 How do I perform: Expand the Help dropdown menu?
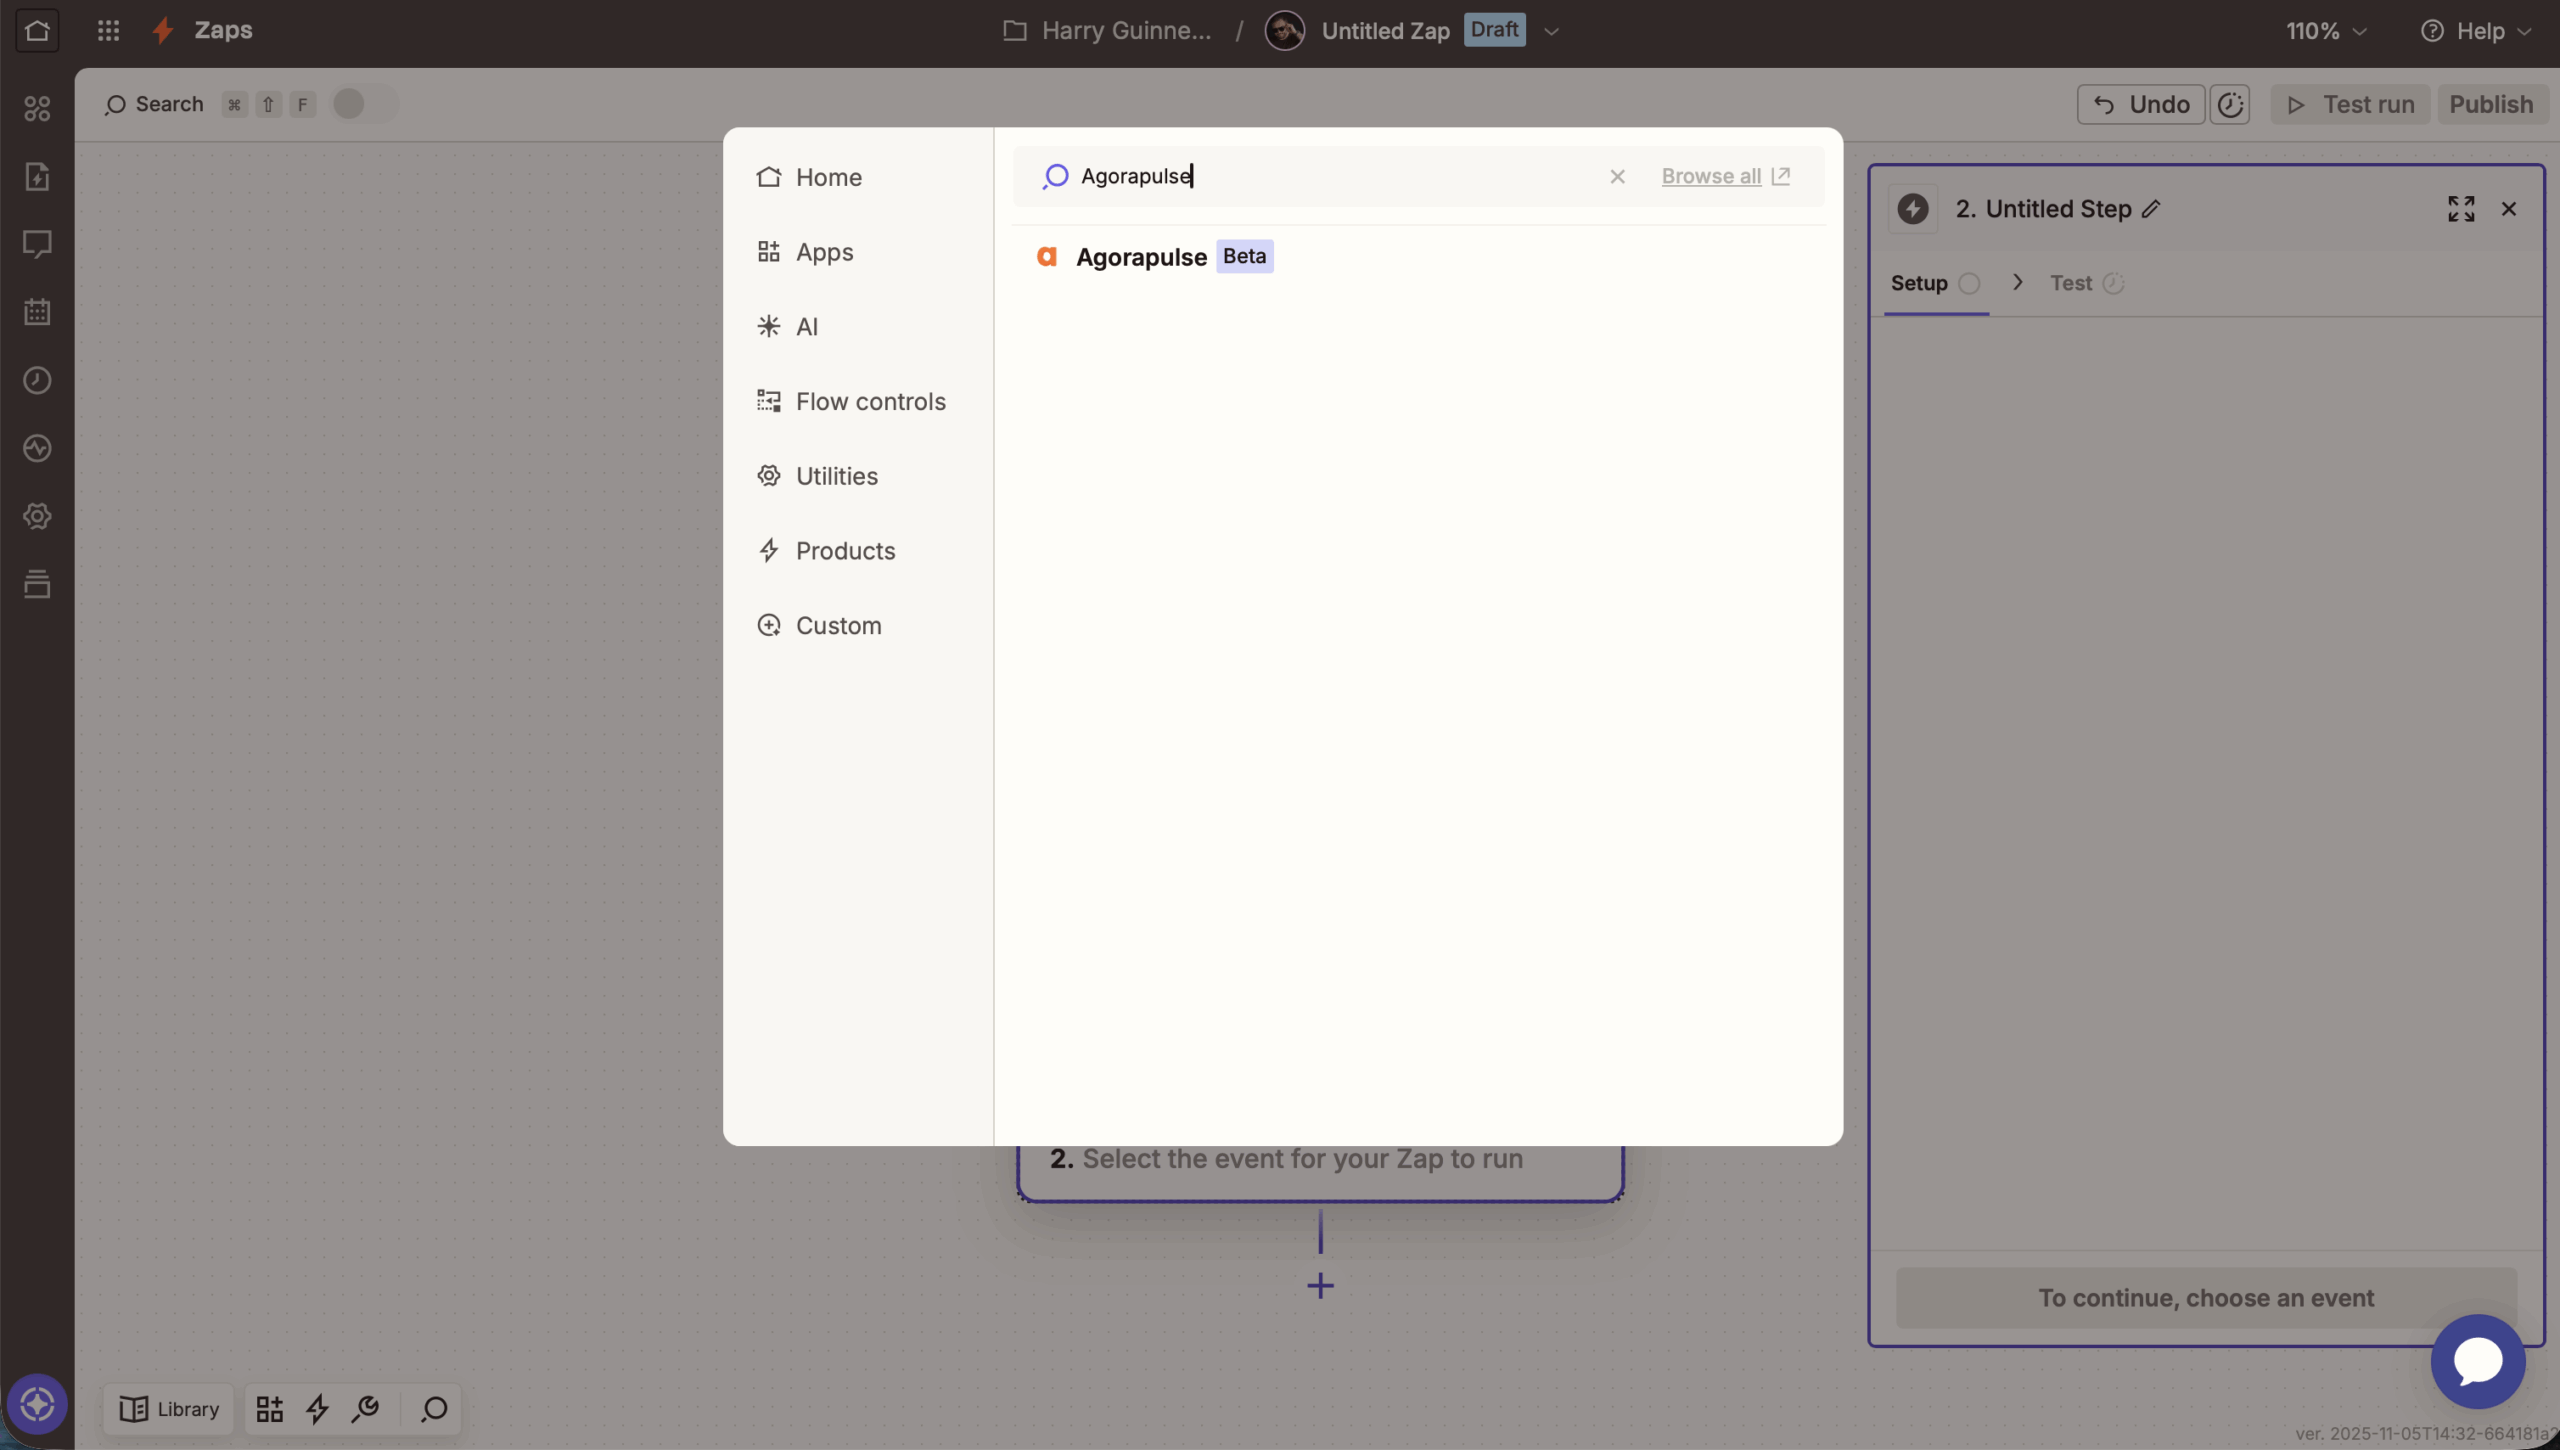[x=2476, y=31]
